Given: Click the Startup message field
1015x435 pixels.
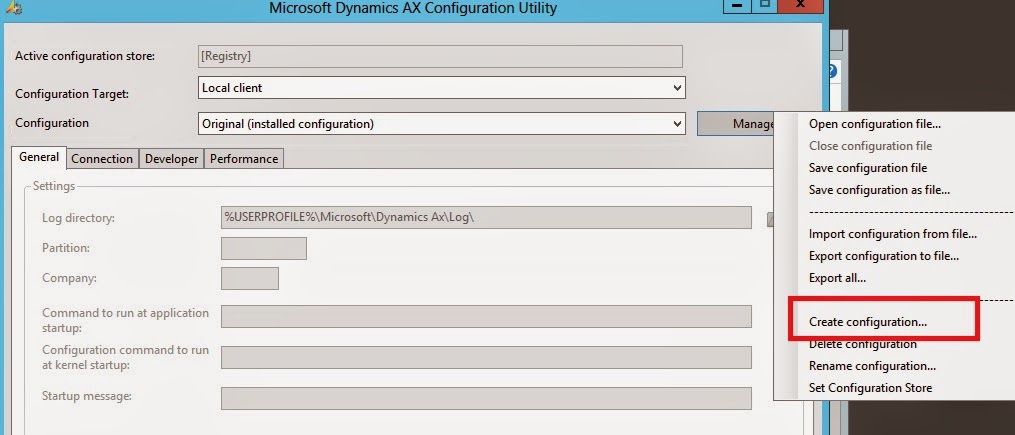Looking at the screenshot, I should [486, 398].
